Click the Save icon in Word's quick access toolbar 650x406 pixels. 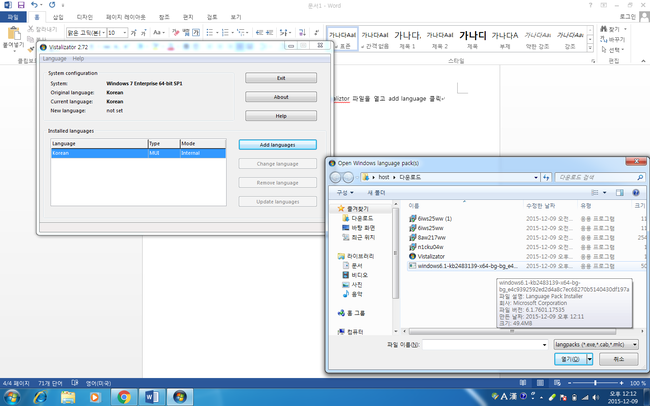(x=21, y=5)
